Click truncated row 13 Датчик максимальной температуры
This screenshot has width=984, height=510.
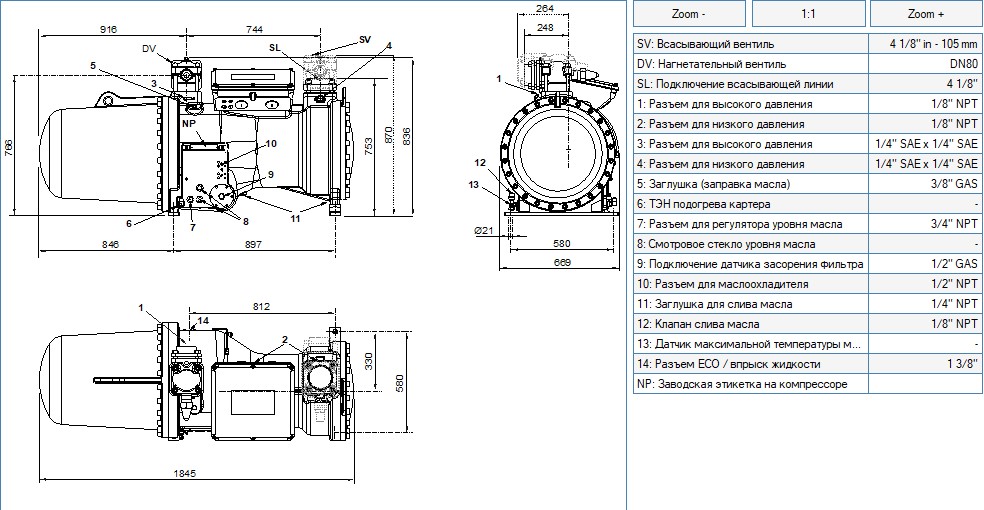pos(807,344)
